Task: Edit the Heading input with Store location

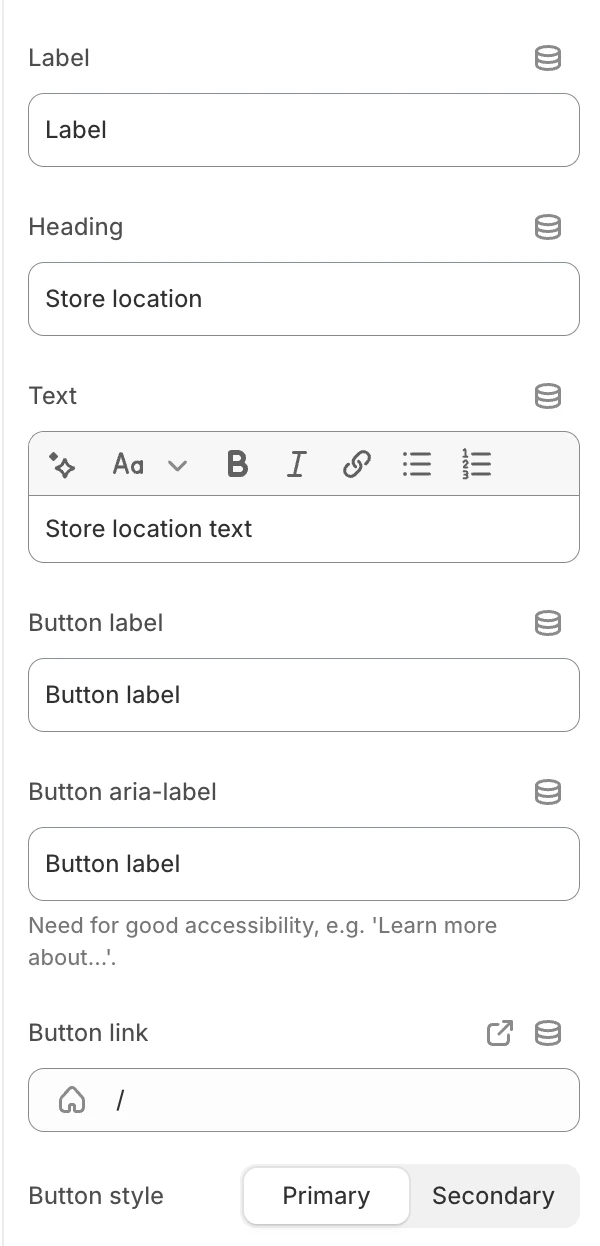Action: pos(304,299)
